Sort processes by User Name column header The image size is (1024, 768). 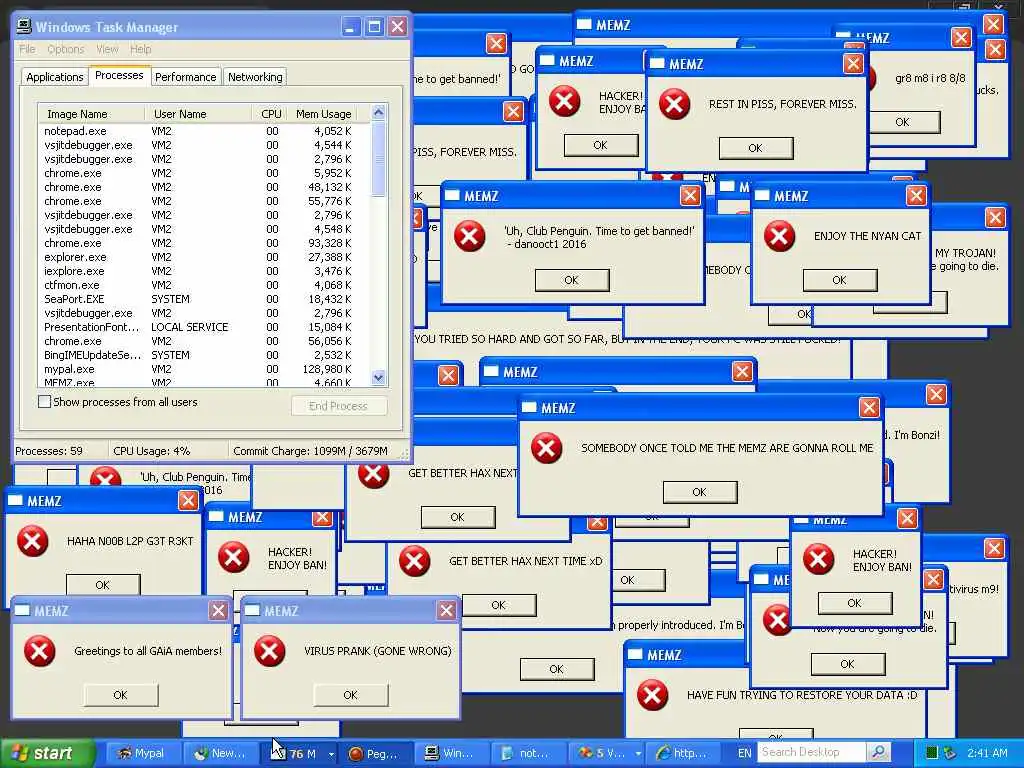(198, 114)
